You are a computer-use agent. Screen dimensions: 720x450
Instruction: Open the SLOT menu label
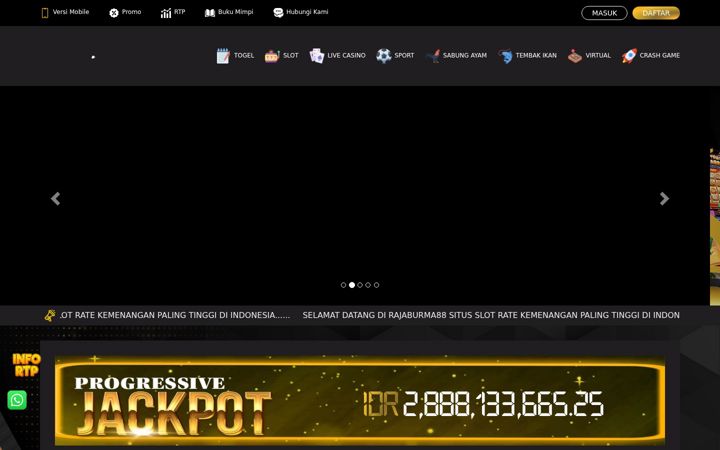click(291, 56)
